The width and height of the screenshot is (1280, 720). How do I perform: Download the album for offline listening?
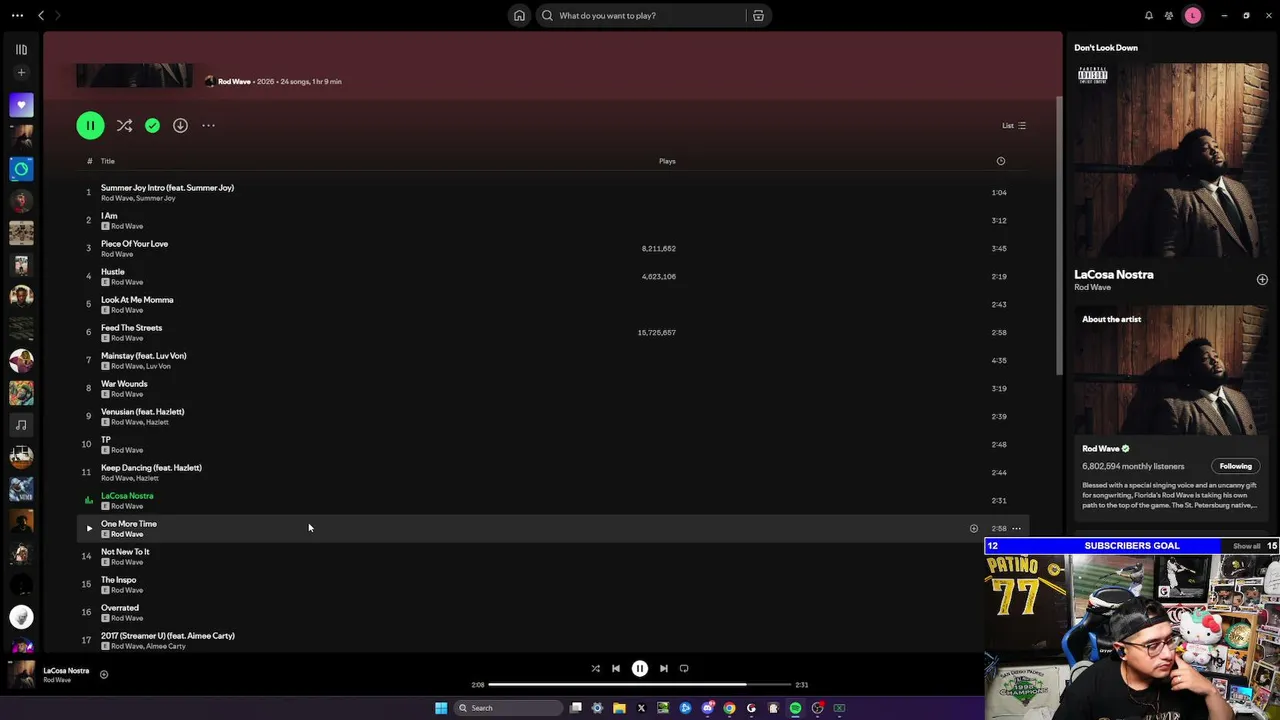[x=180, y=125]
